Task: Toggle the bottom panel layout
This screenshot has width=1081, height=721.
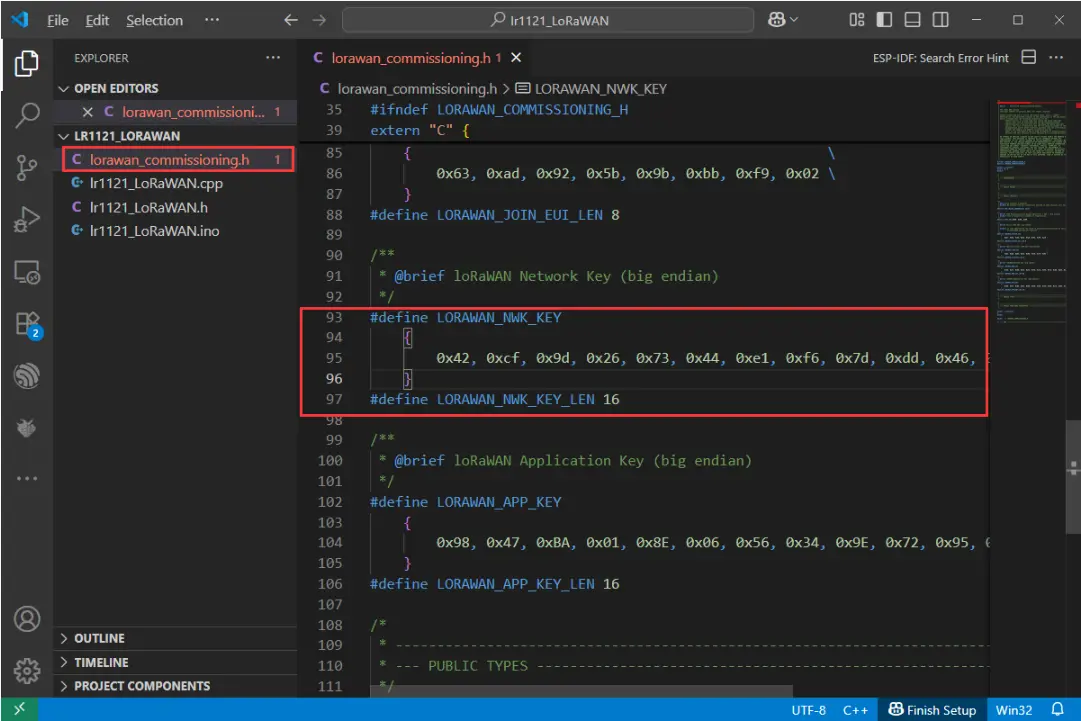Action: [912, 20]
